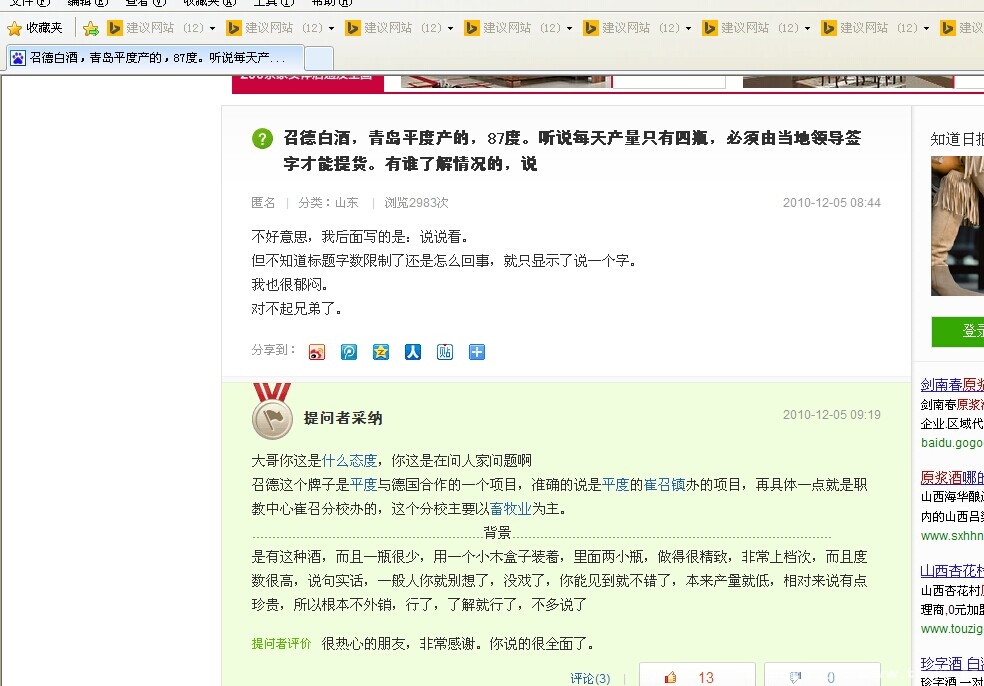Open the 原浆酒哪的 ad link

tap(952, 477)
